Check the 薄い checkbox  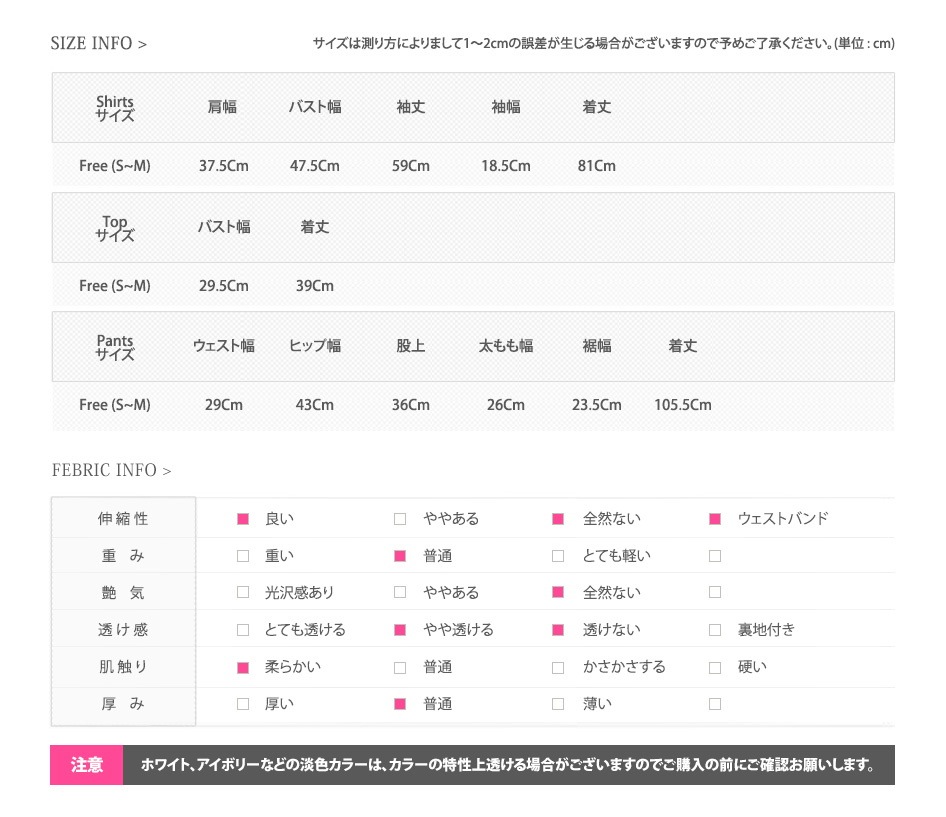[x=558, y=704]
